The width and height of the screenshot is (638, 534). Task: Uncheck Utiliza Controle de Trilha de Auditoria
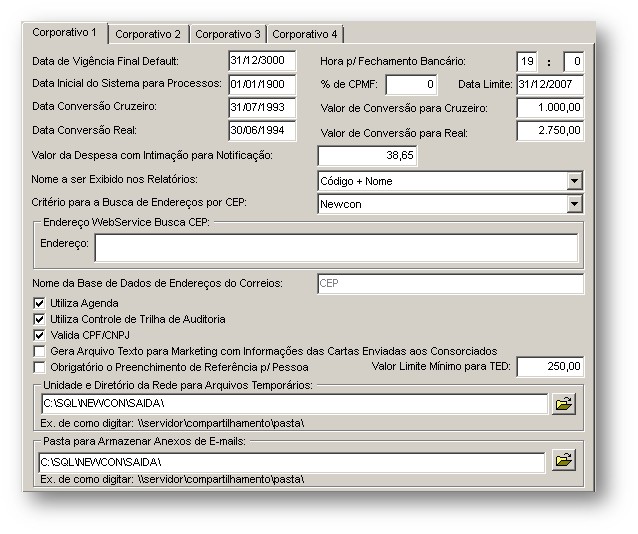tap(39, 319)
